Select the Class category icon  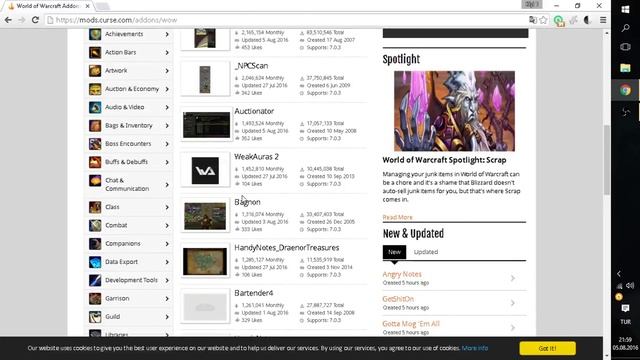point(95,207)
